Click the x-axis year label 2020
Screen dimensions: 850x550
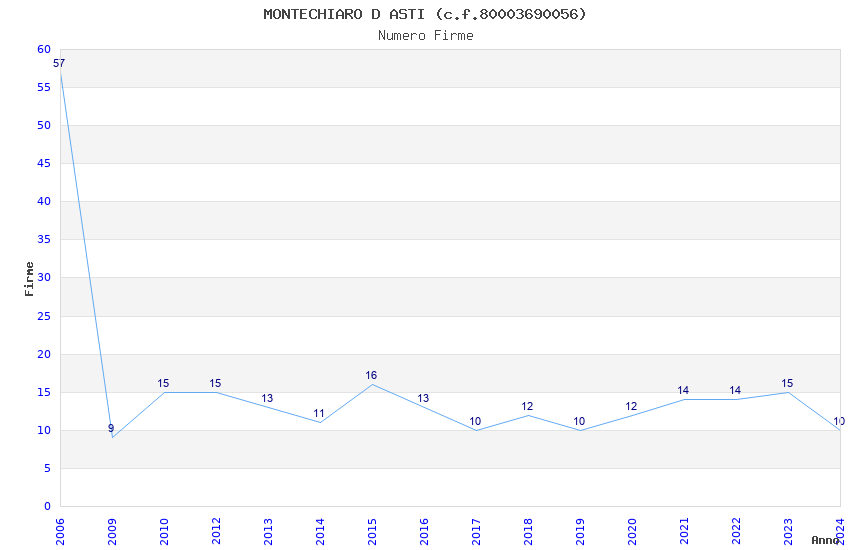coord(632,532)
